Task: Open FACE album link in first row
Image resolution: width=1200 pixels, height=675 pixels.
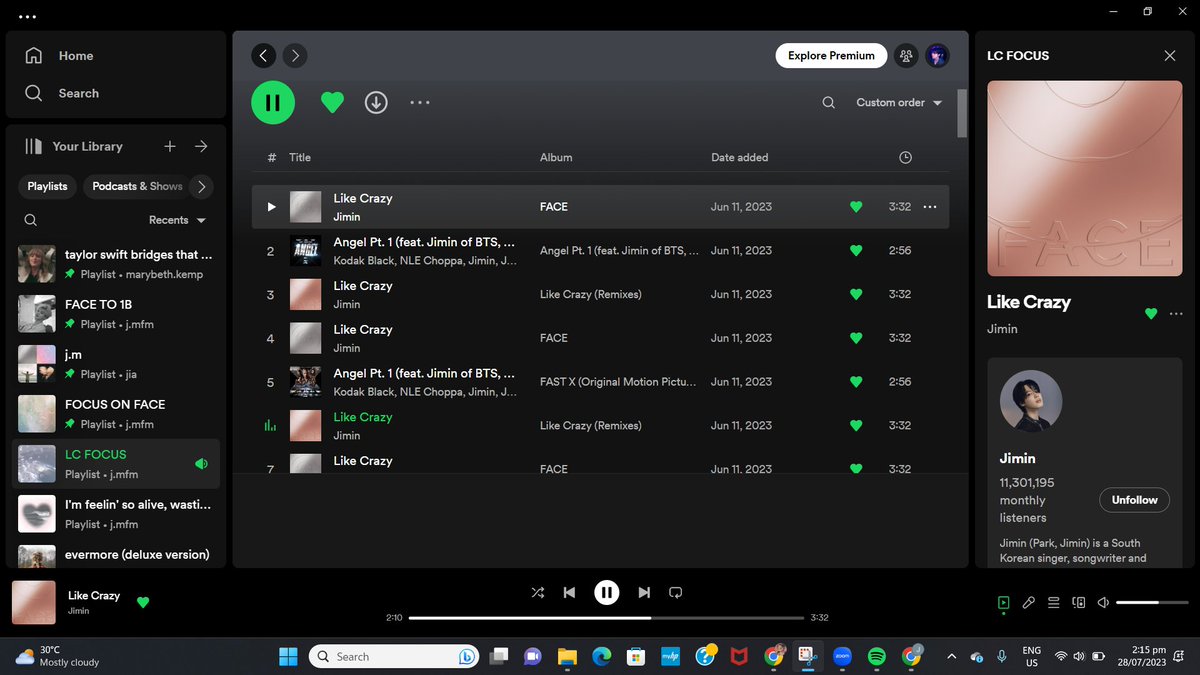Action: [554, 207]
